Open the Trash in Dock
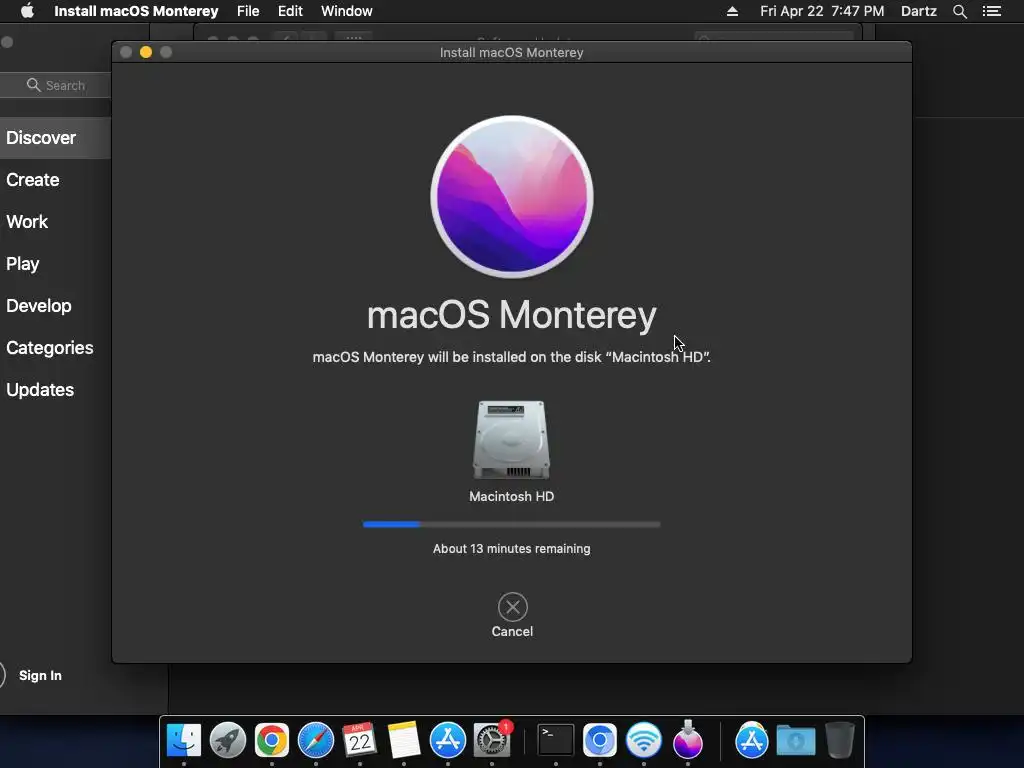 (x=839, y=740)
